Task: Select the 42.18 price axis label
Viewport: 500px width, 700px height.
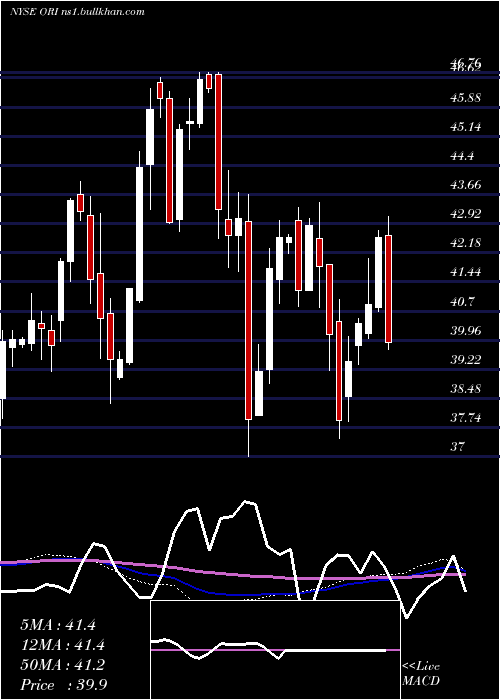Action: click(x=466, y=243)
